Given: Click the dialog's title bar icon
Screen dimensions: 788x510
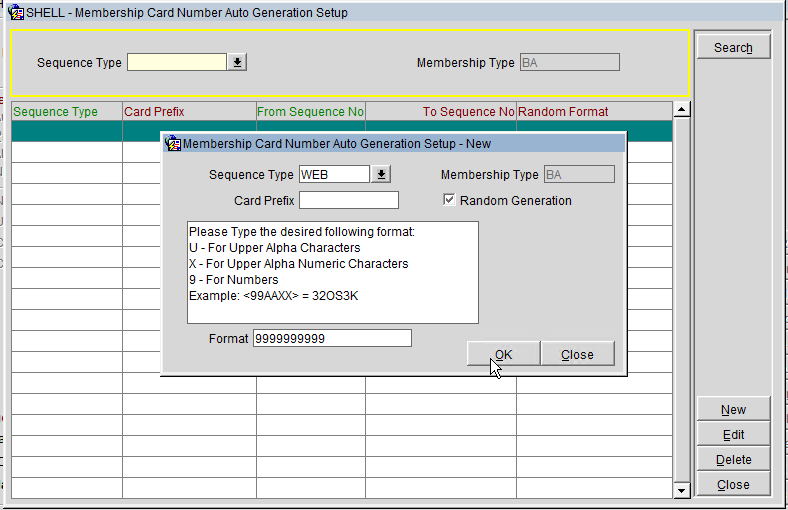Looking at the screenshot, I should pyautogui.click(x=172, y=143).
